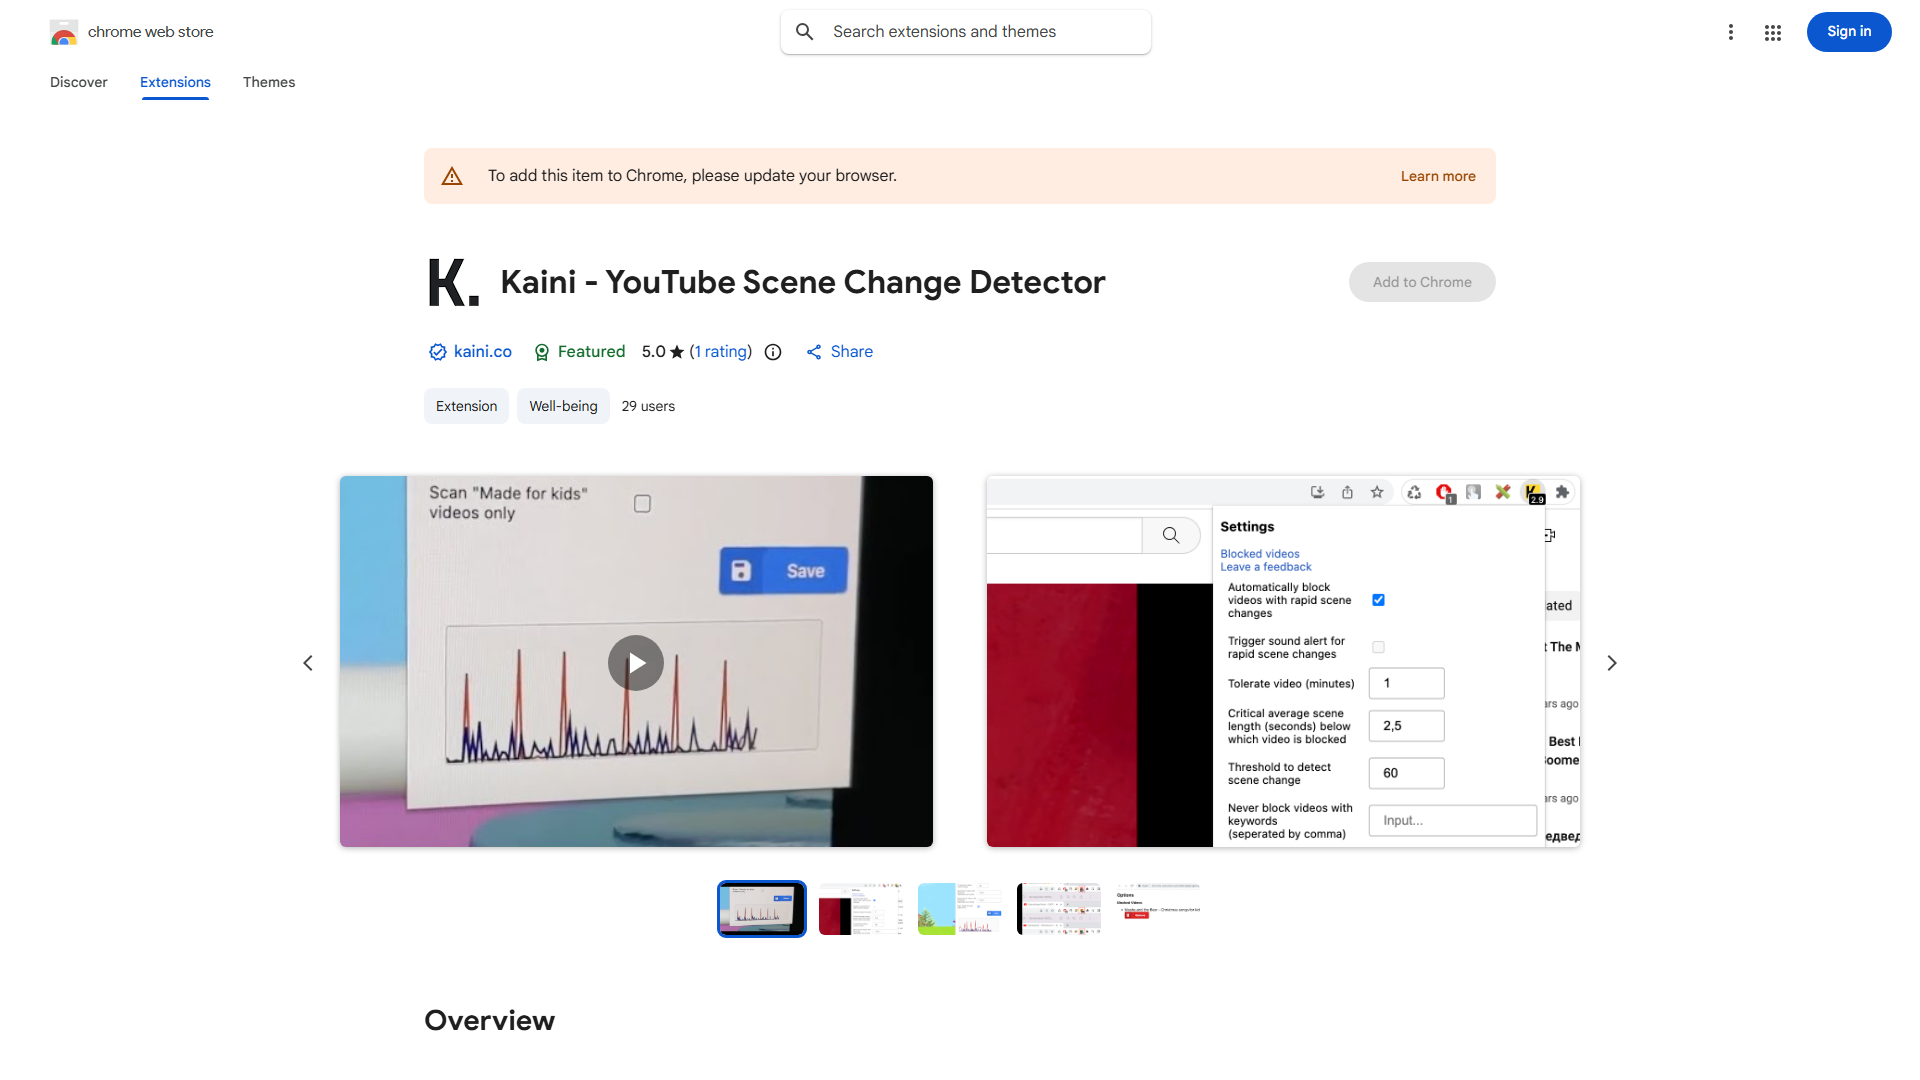Switch to the Discover tab
This screenshot has height=1080, width=1920.
pos(79,82)
